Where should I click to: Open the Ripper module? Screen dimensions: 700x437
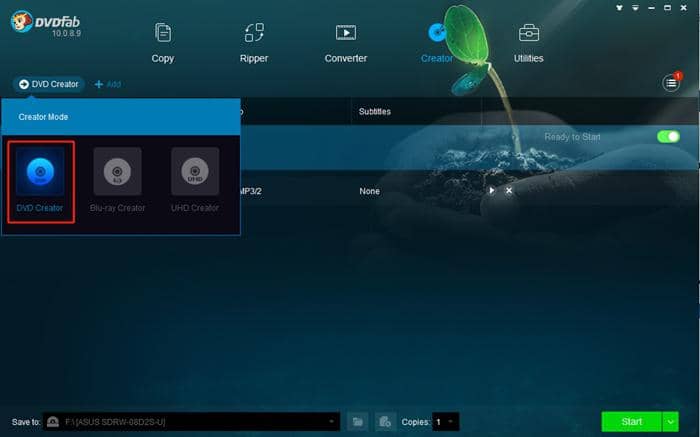(x=254, y=43)
